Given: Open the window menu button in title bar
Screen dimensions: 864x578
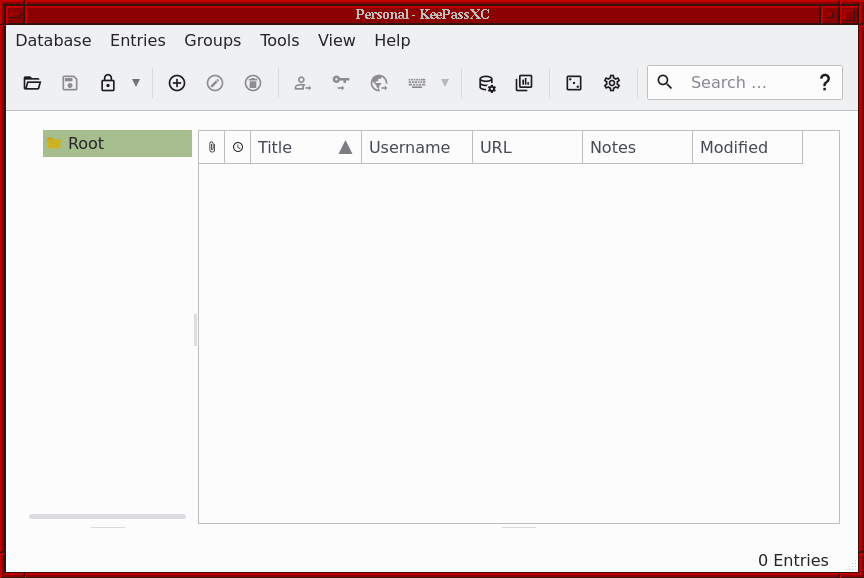Looking at the screenshot, I should point(15,14).
